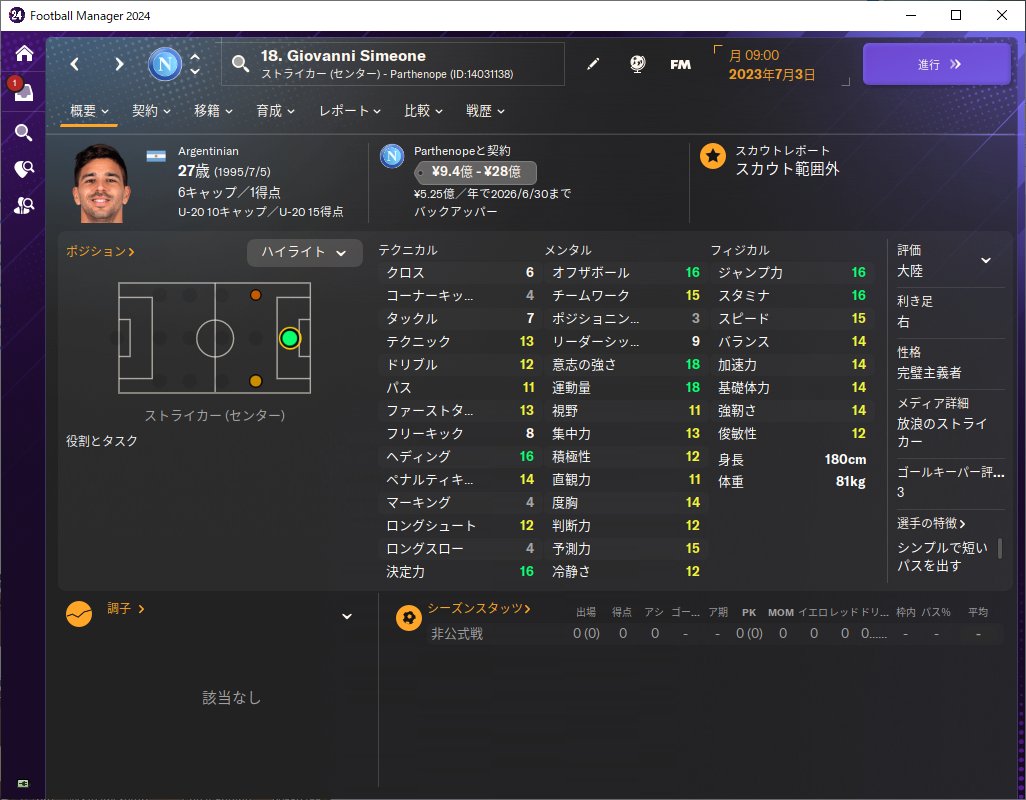Click the player search field
Image resolution: width=1026 pixels, height=800 pixels.
[393, 64]
